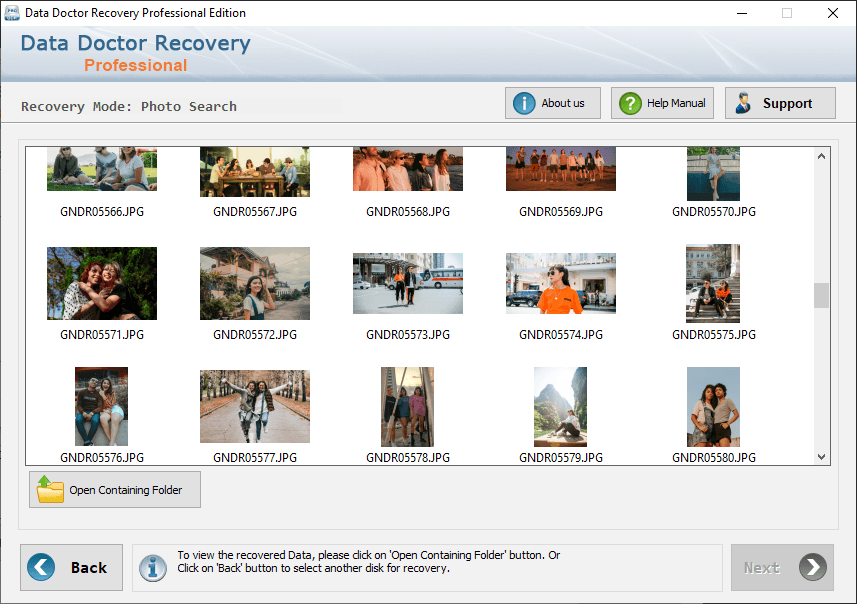This screenshot has height=604, width=857.
Task: Click the file name GNDR05579.JPG
Action: 561,458
